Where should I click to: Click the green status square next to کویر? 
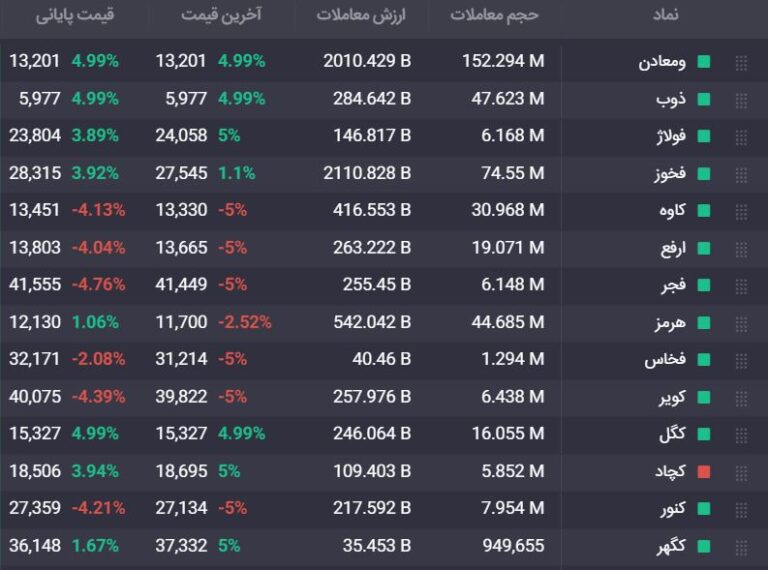coord(704,398)
